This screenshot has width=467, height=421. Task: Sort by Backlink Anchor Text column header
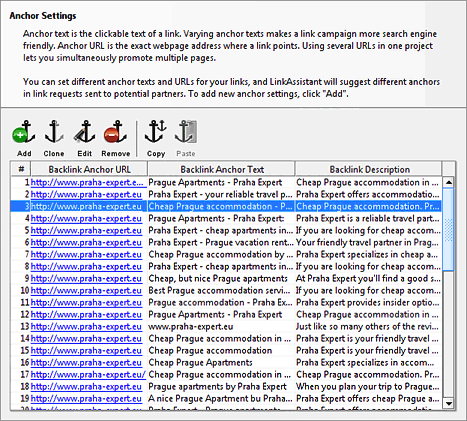pos(222,169)
